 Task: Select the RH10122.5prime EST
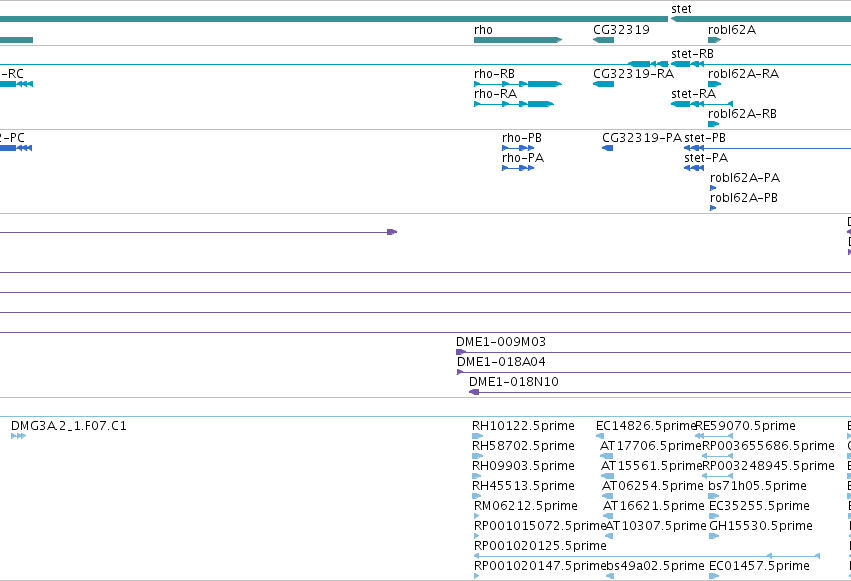[478, 436]
